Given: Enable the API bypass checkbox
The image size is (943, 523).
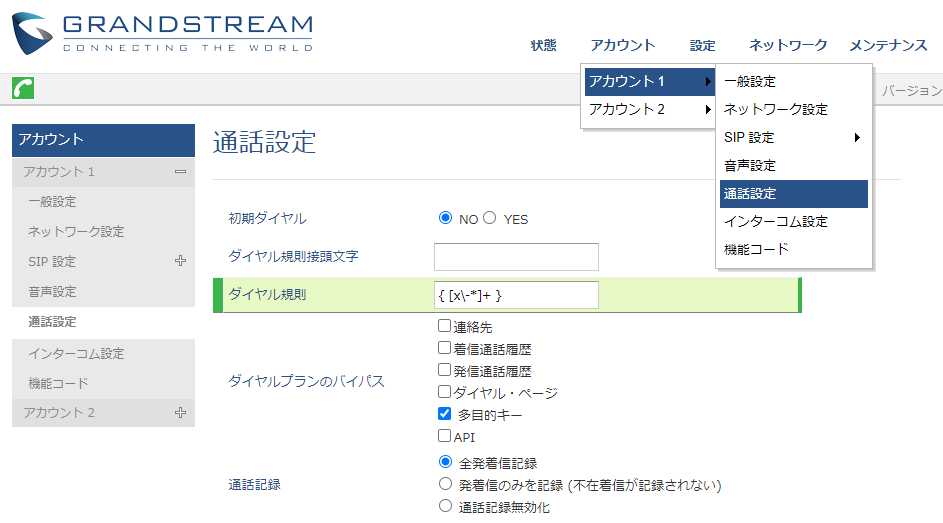Looking at the screenshot, I should pyautogui.click(x=444, y=436).
